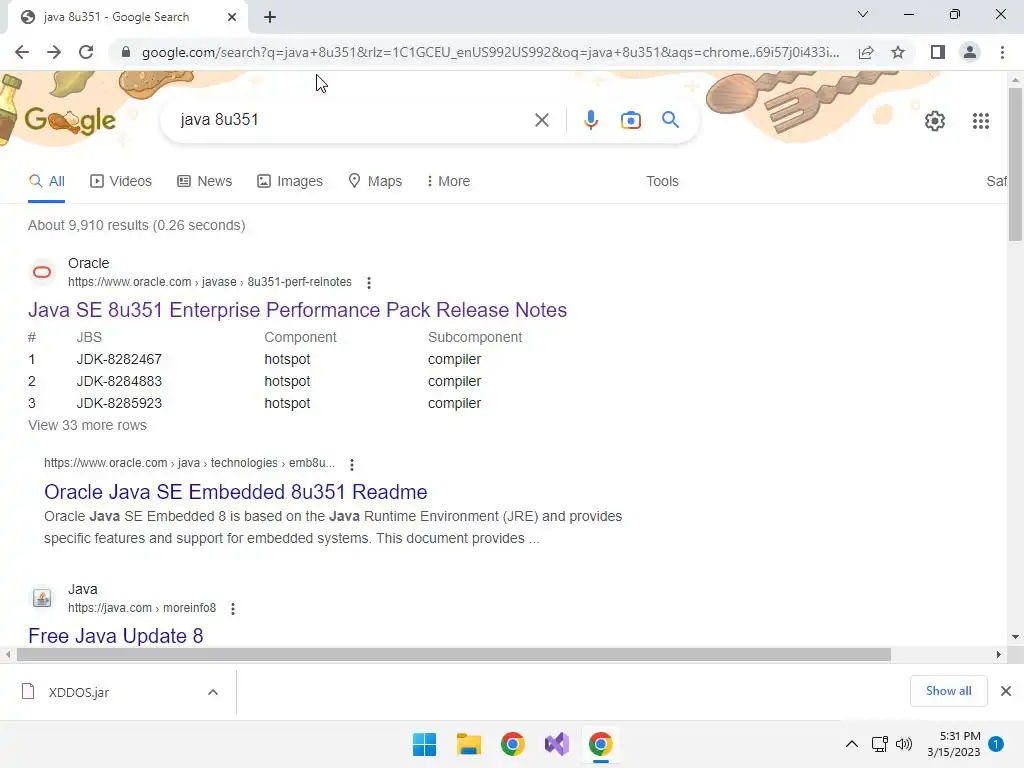Image resolution: width=1024 pixels, height=768 pixels.
Task: Bookmark this page with the star icon
Action: (898, 52)
